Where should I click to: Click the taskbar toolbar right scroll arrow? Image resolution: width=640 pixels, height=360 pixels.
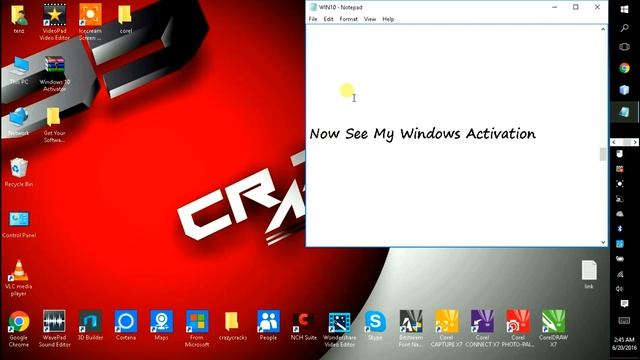(635, 142)
